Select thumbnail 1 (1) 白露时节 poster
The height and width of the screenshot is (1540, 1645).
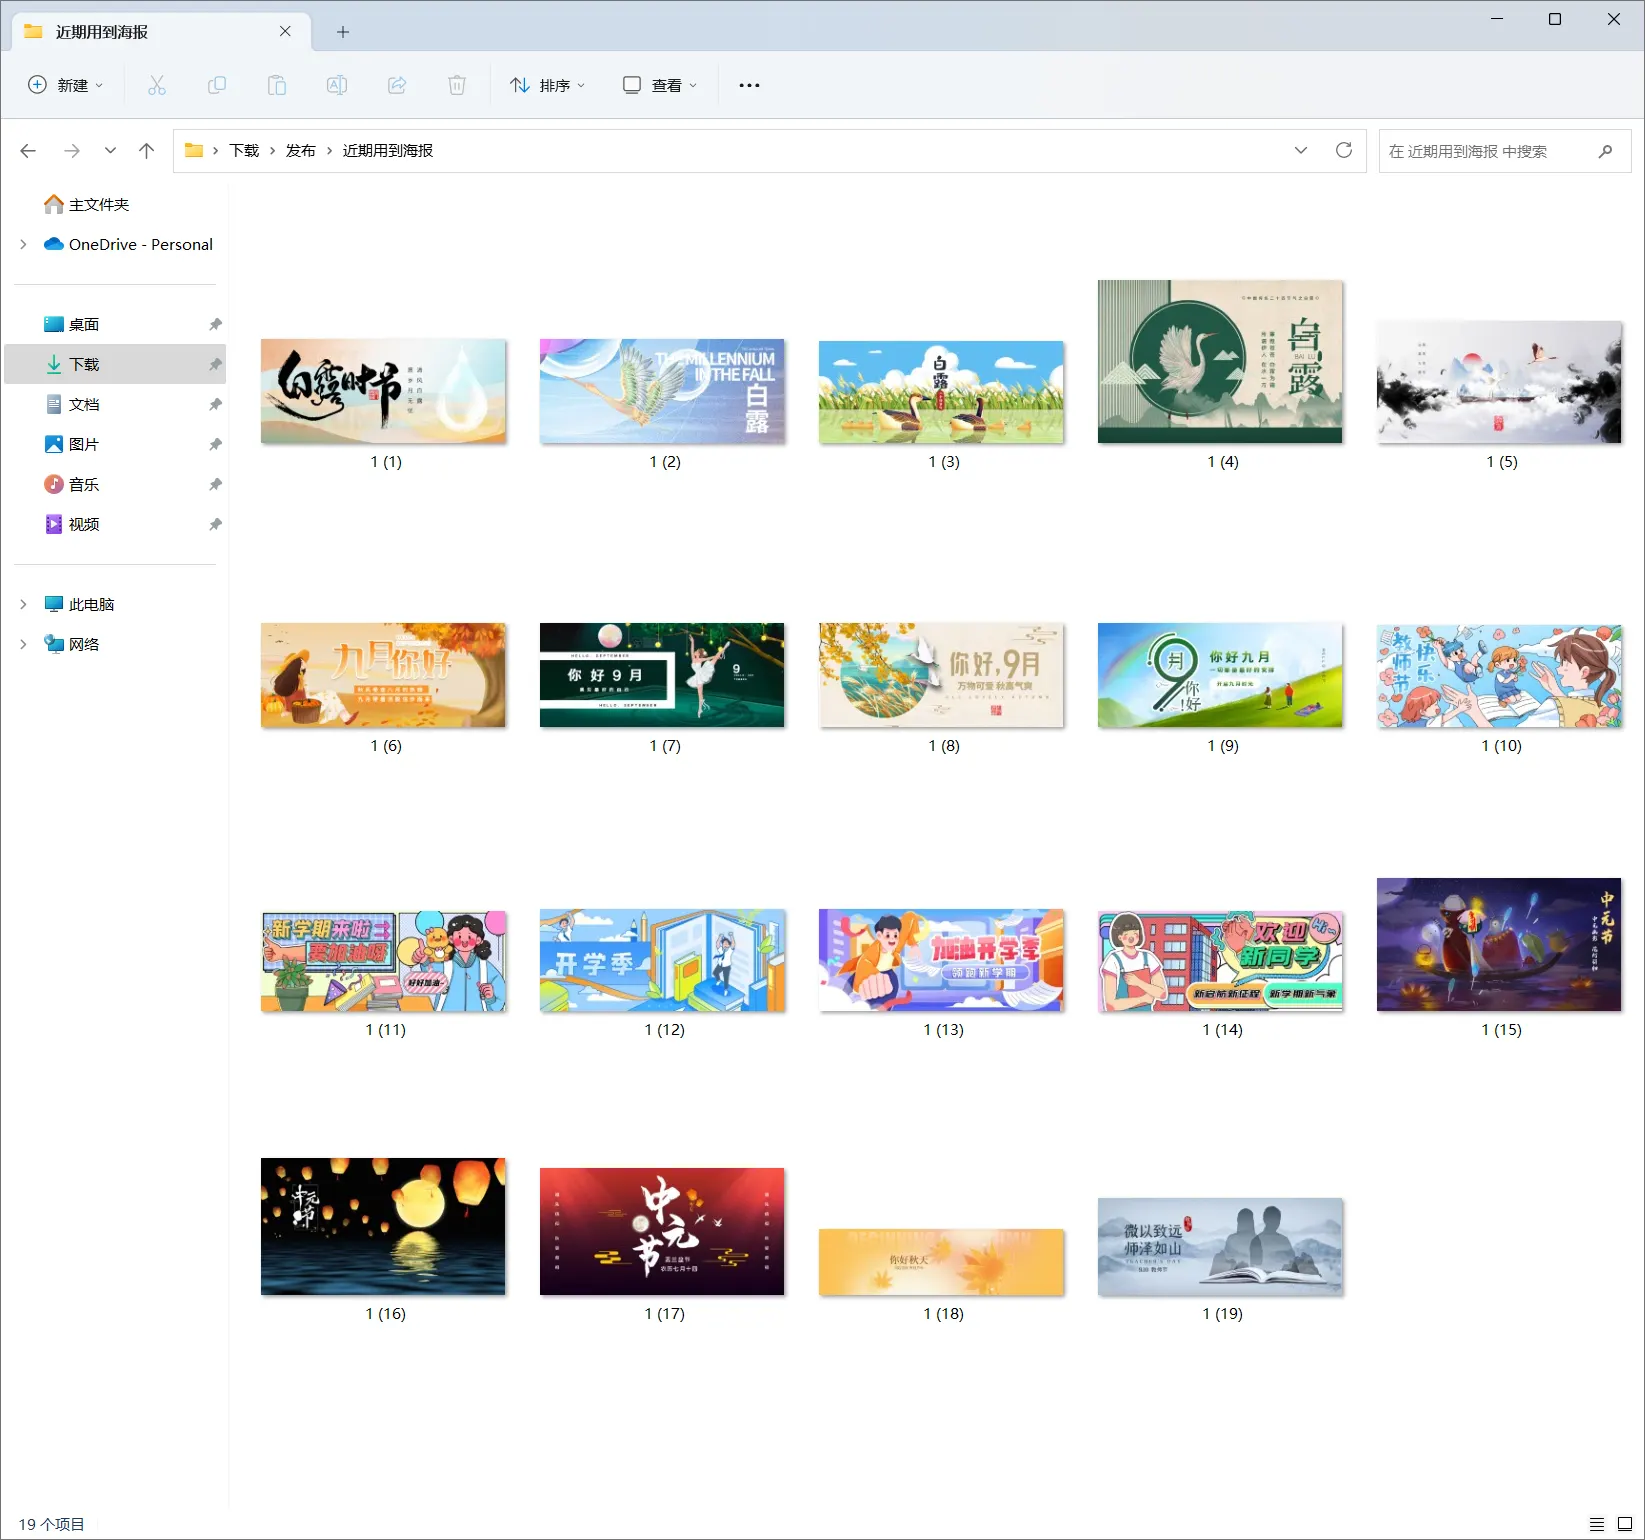click(x=383, y=391)
